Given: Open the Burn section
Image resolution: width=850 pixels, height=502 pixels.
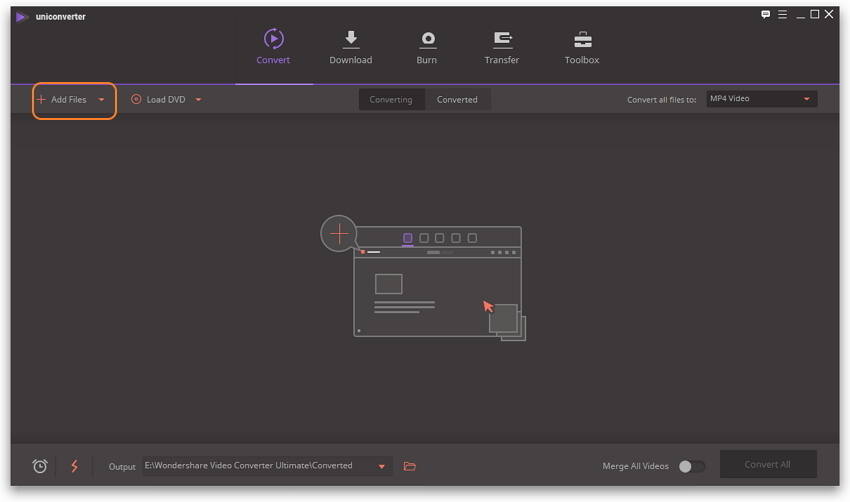Looking at the screenshot, I should (x=427, y=47).
